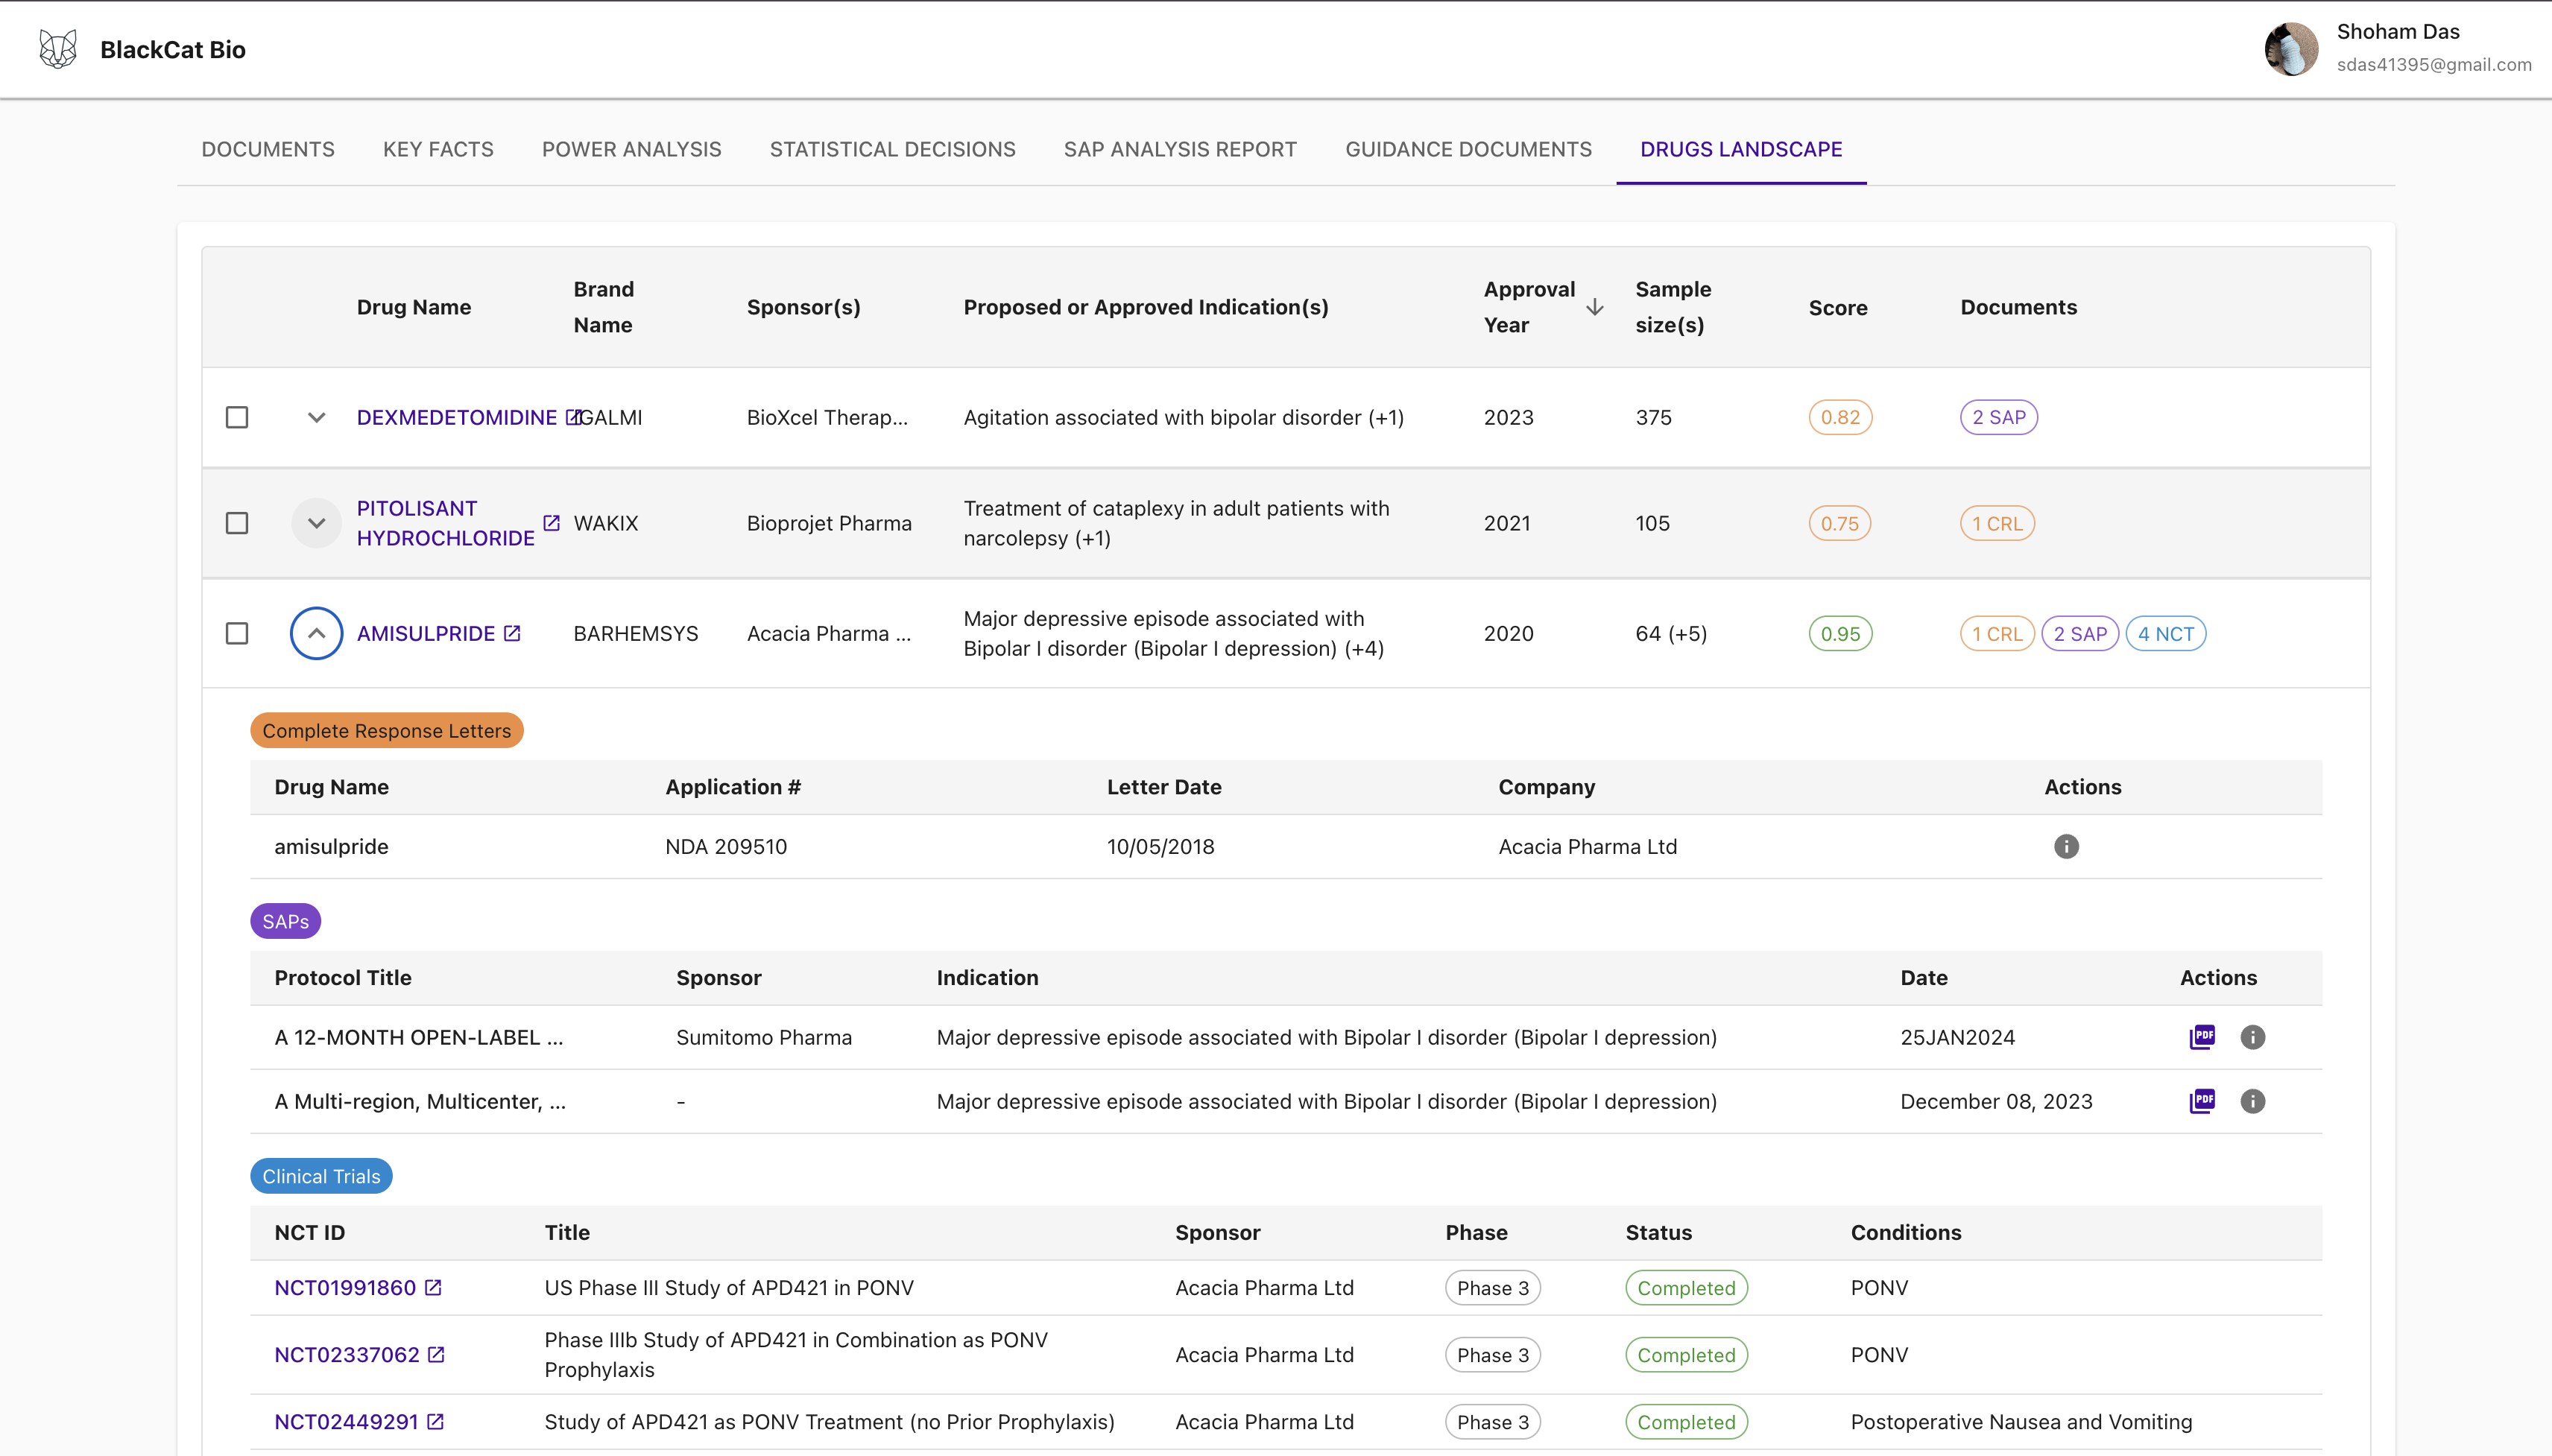Click the BlackCat Bio title text
The height and width of the screenshot is (1456, 2552).
point(173,49)
